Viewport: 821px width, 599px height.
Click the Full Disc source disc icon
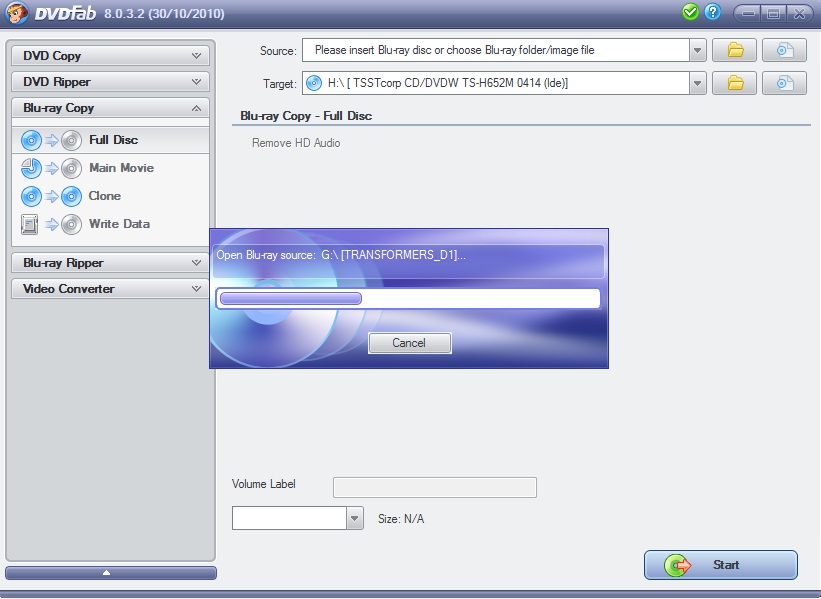(x=31, y=140)
